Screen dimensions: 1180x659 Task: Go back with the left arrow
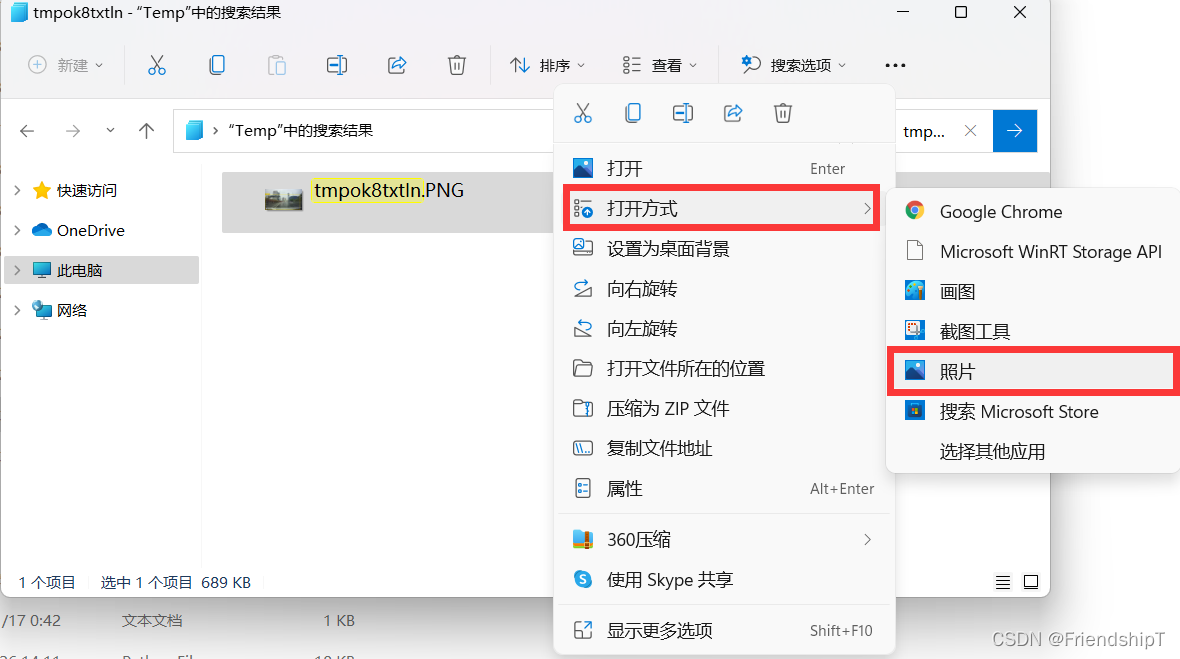[x=27, y=131]
